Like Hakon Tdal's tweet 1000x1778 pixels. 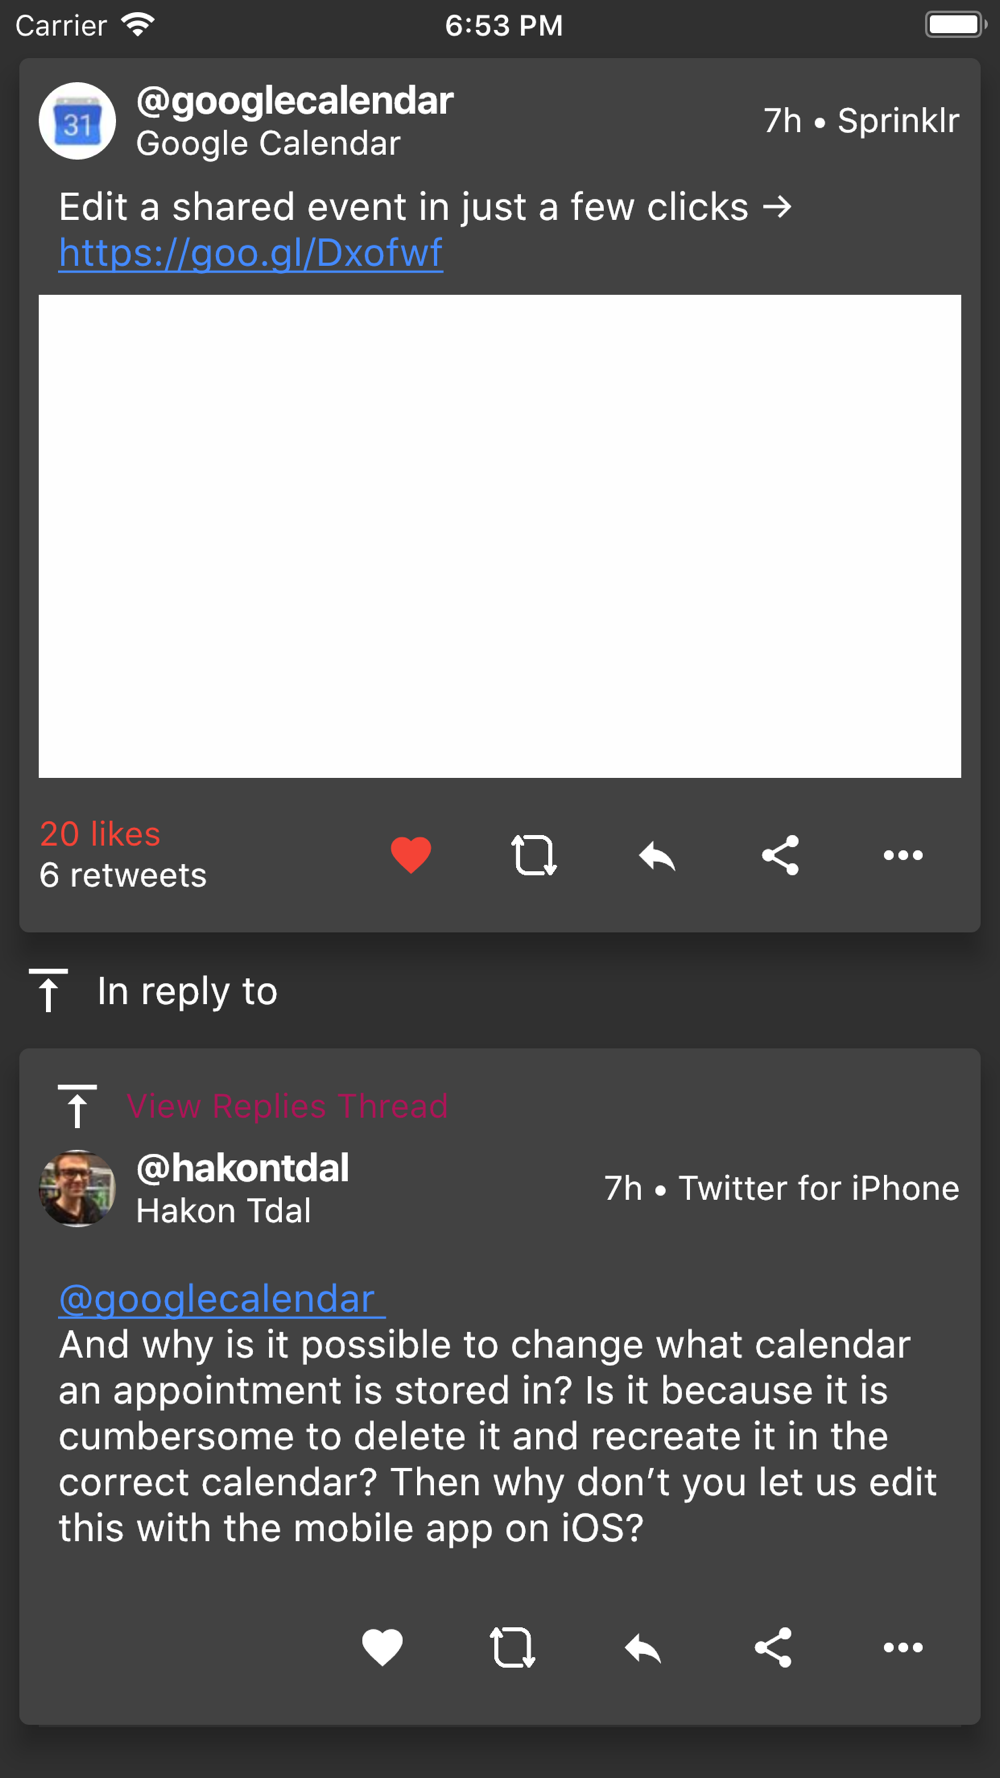pyautogui.click(x=382, y=1647)
